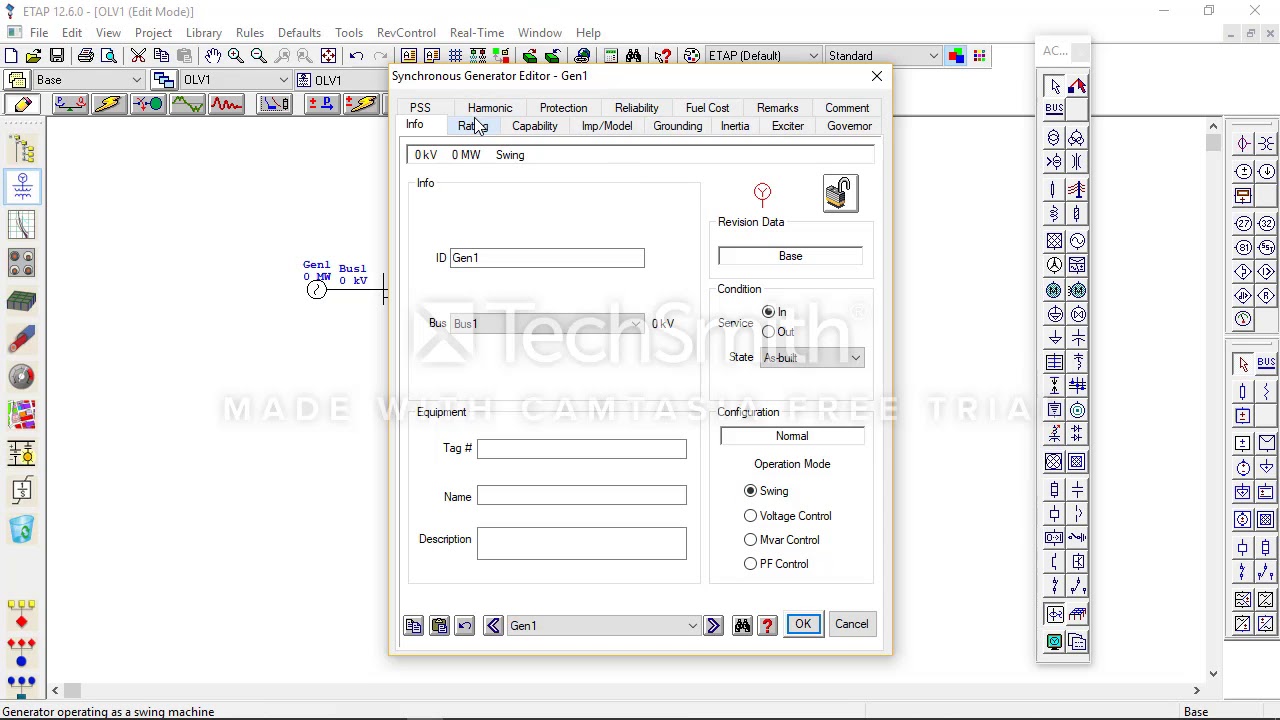Select Swing operation mode
The image size is (1280, 720).
coord(751,491)
